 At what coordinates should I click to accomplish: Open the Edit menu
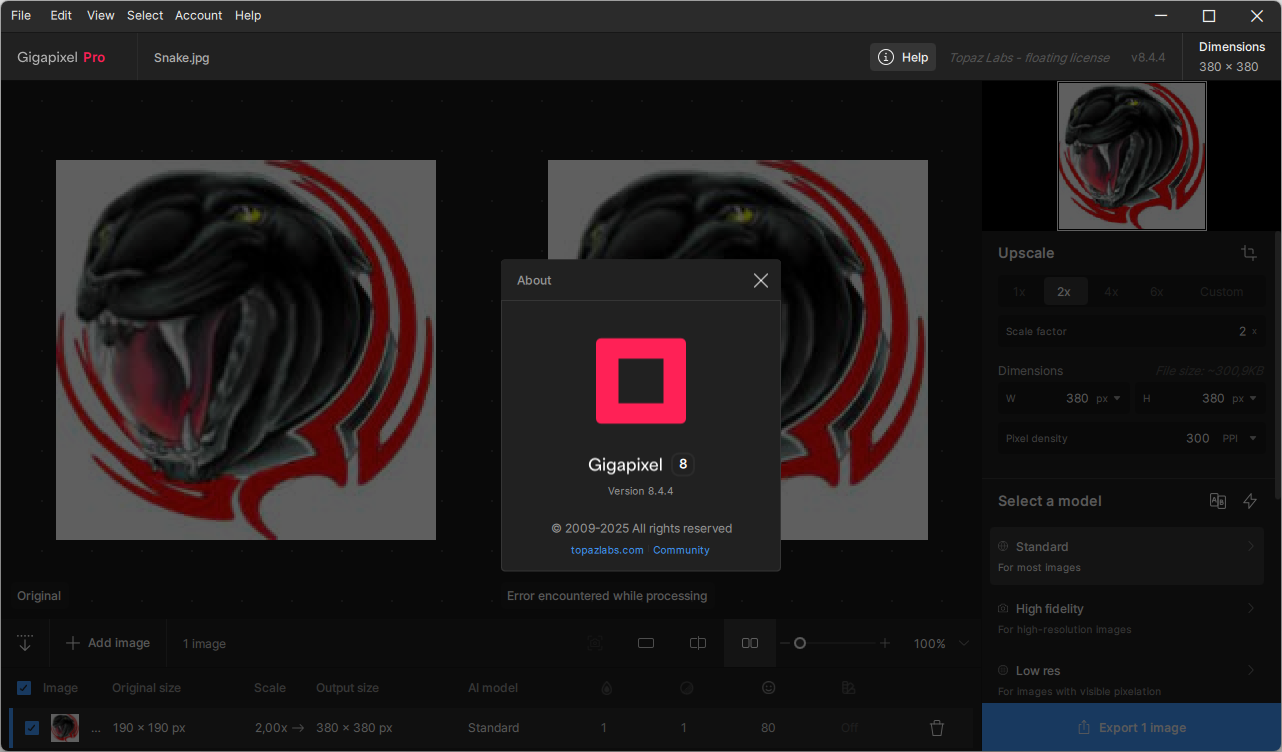pyautogui.click(x=61, y=15)
